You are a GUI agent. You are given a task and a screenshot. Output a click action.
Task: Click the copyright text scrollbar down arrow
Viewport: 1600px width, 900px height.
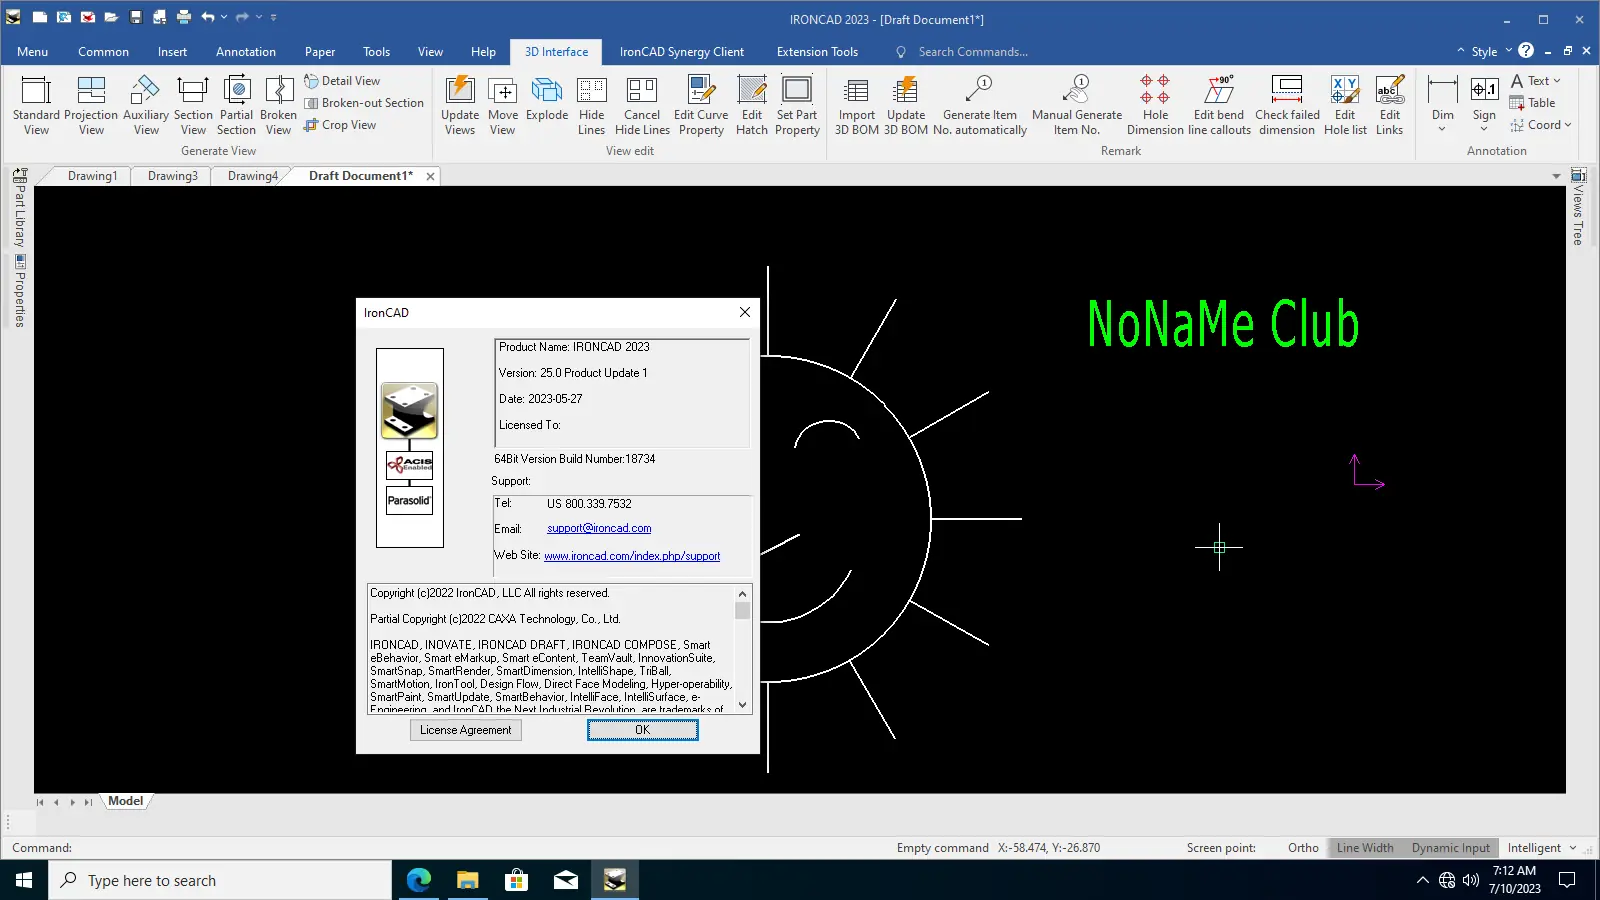pyautogui.click(x=742, y=704)
